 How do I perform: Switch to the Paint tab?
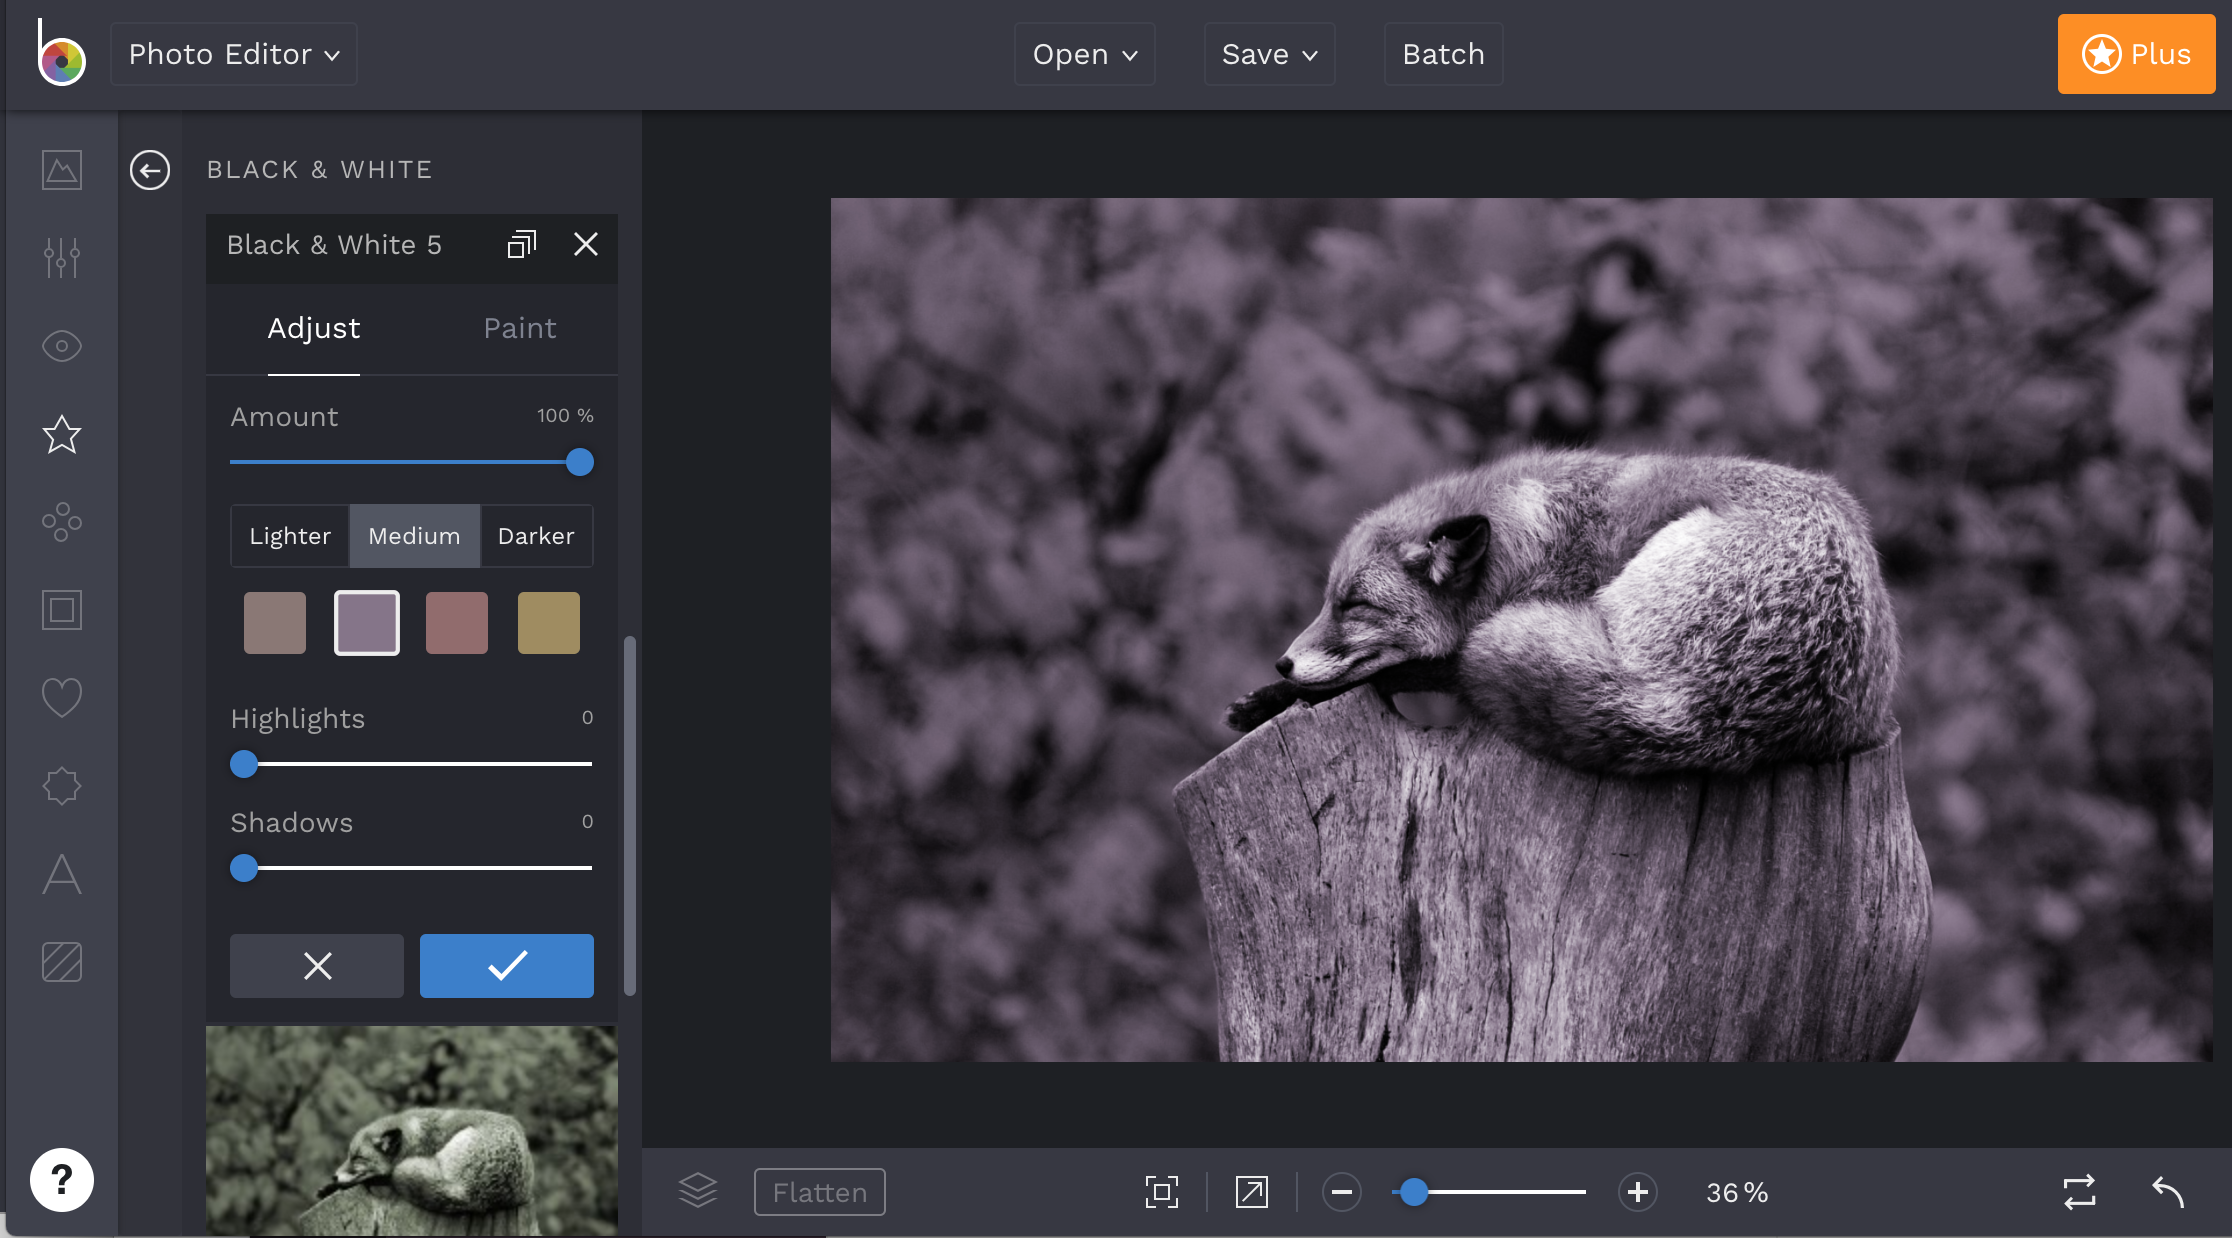(519, 328)
